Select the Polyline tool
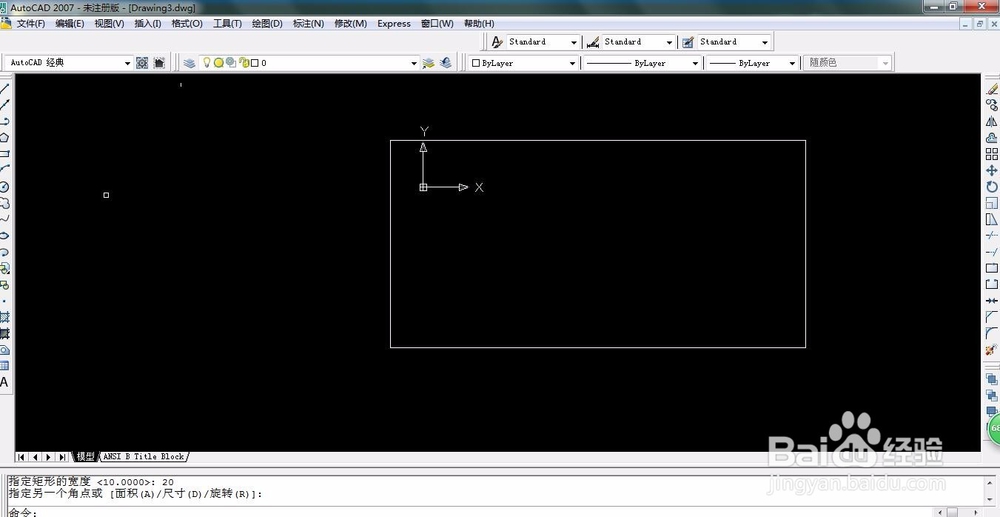Screen dimensions: 1000x517 coord(4,121)
